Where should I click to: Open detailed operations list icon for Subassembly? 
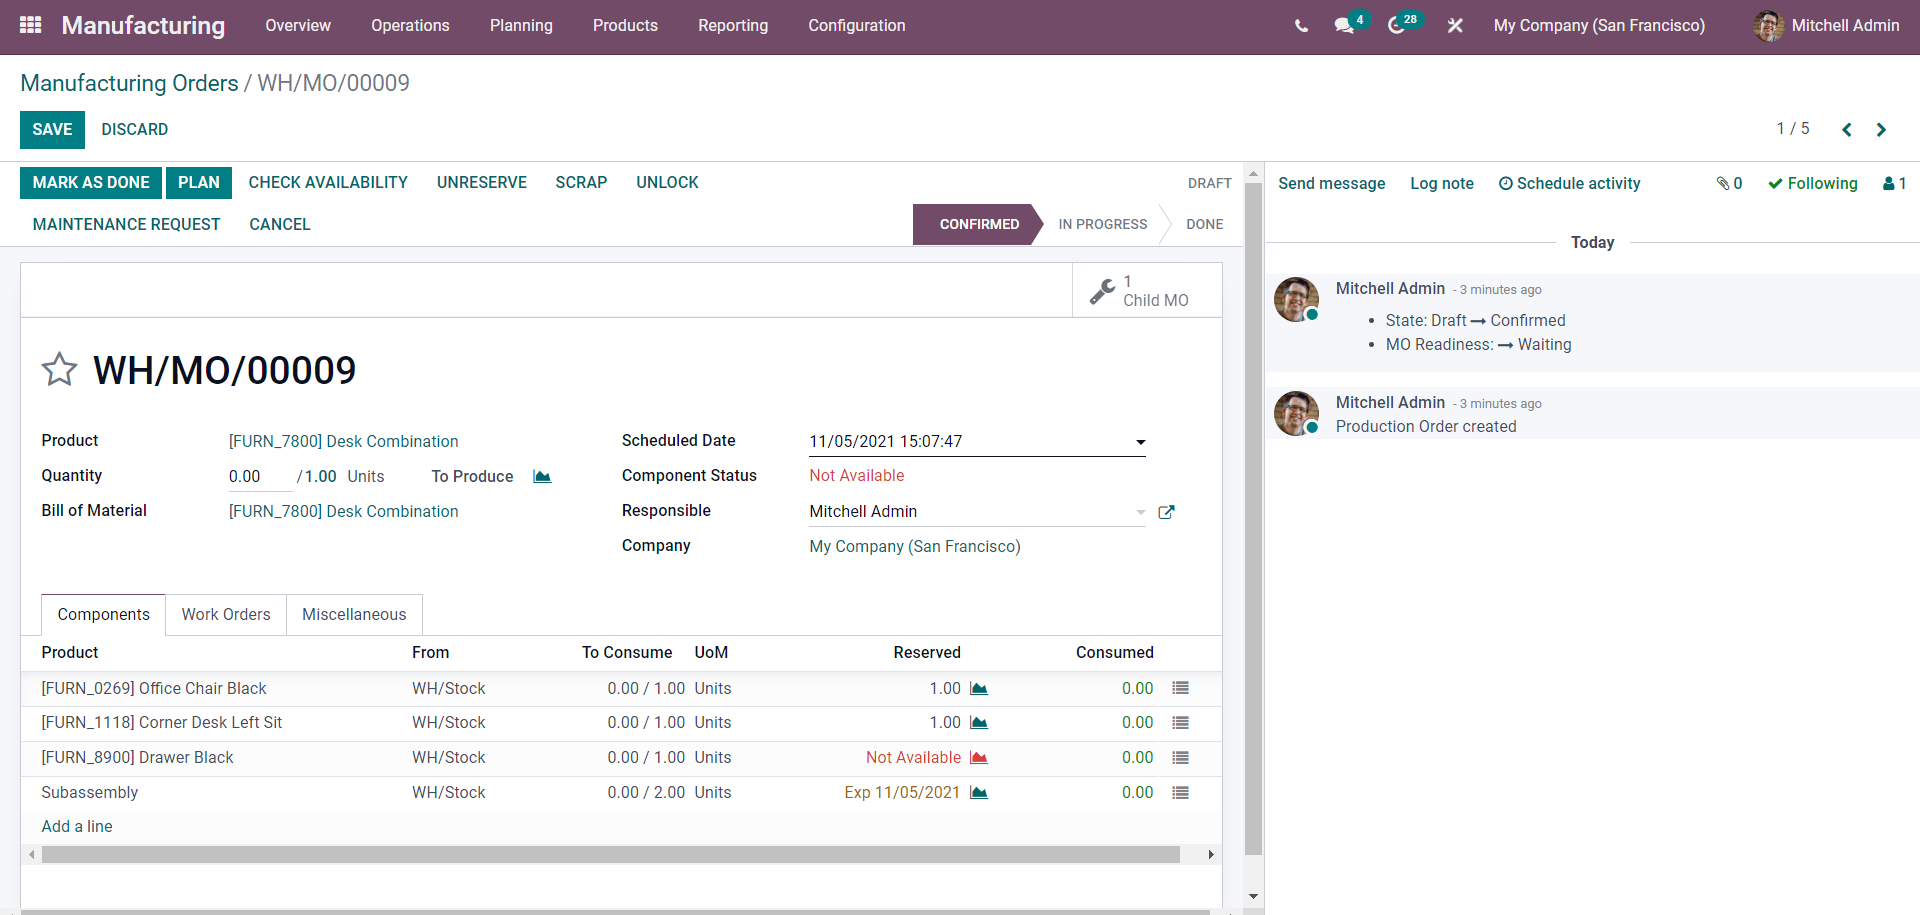[x=1180, y=793]
